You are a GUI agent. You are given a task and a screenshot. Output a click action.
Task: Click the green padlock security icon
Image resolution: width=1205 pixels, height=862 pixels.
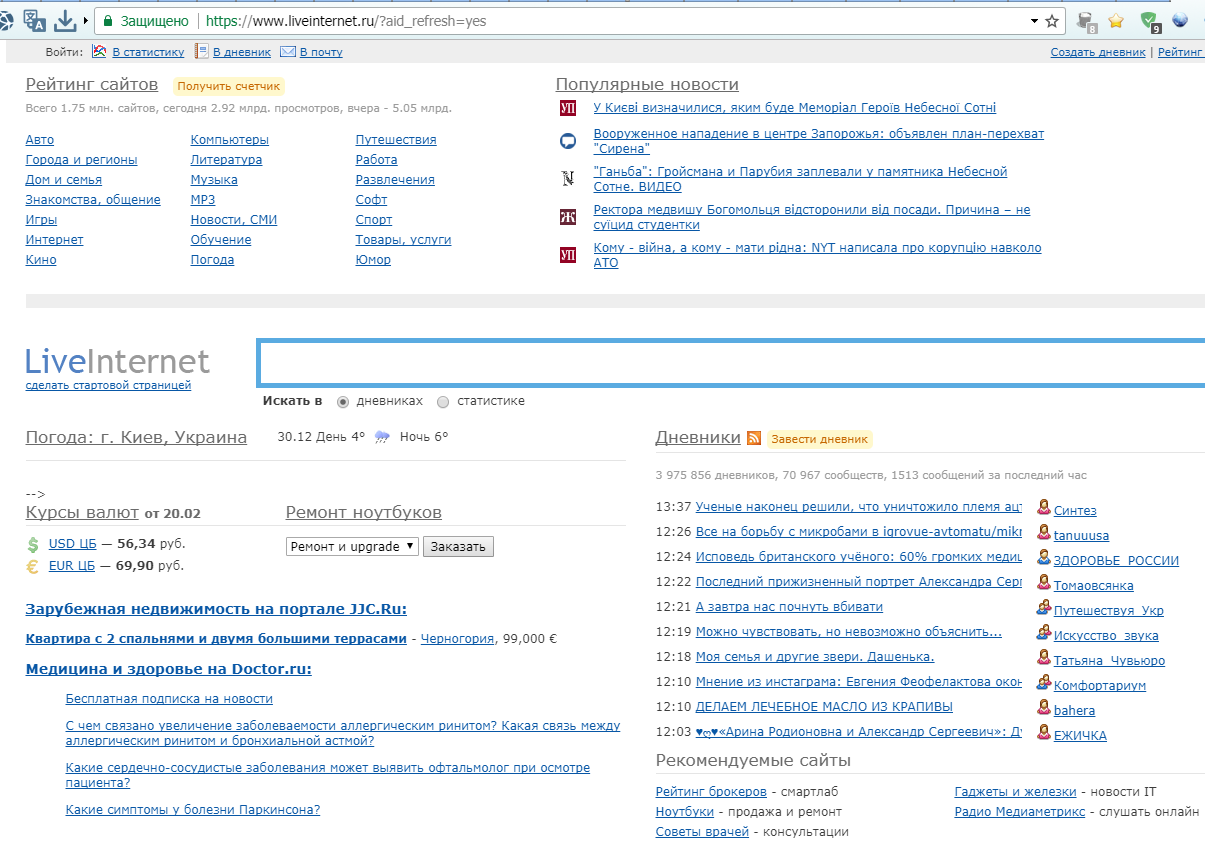pos(108,21)
